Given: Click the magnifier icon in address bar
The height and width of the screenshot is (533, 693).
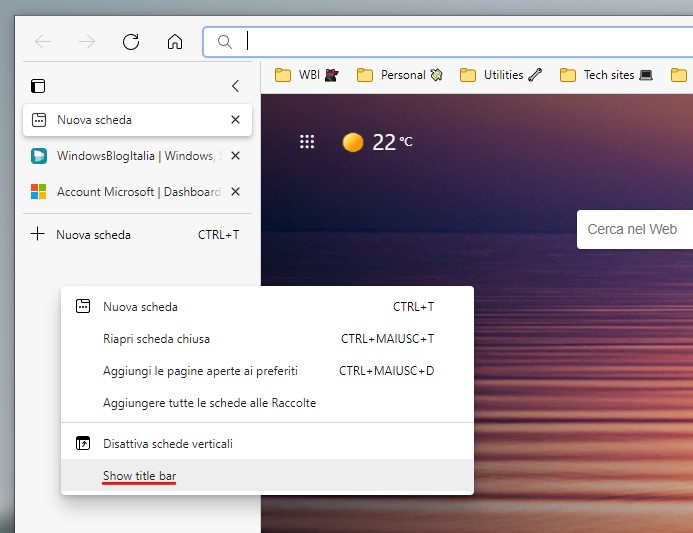Looking at the screenshot, I should [225, 42].
